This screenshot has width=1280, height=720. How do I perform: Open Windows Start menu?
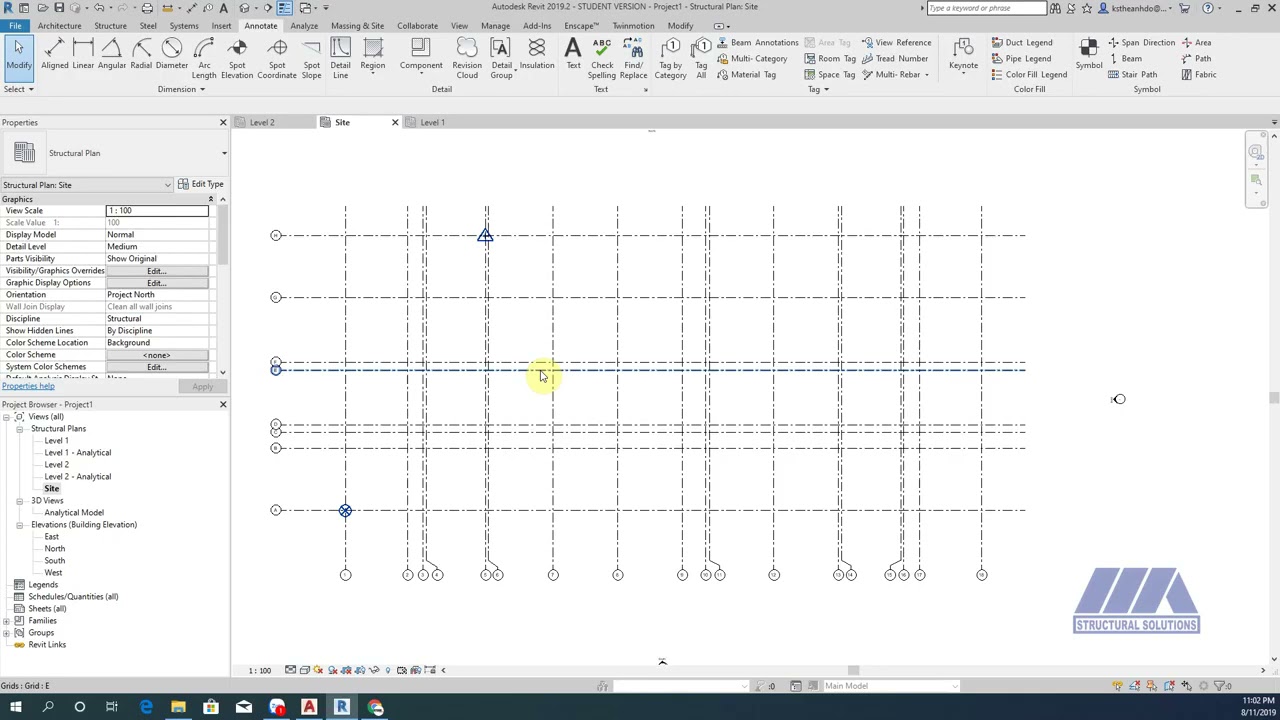coord(15,708)
